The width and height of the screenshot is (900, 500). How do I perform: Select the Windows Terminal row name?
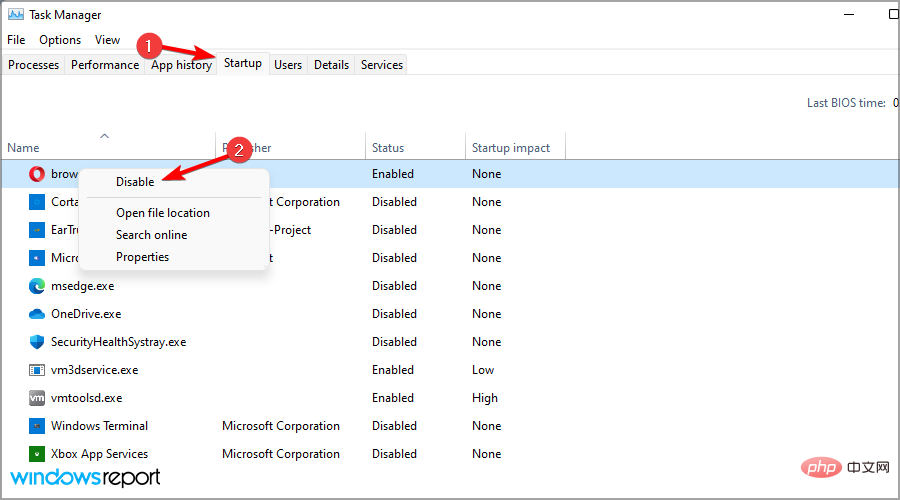(x=99, y=426)
